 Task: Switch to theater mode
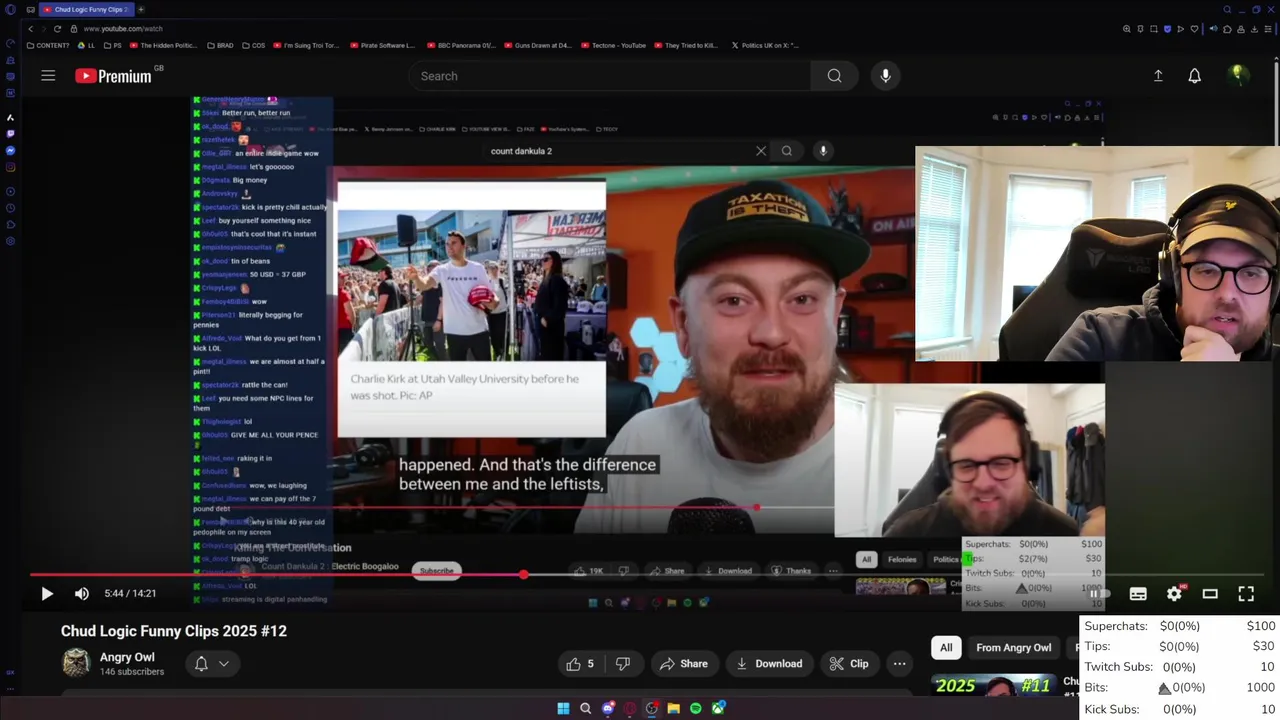1210,594
